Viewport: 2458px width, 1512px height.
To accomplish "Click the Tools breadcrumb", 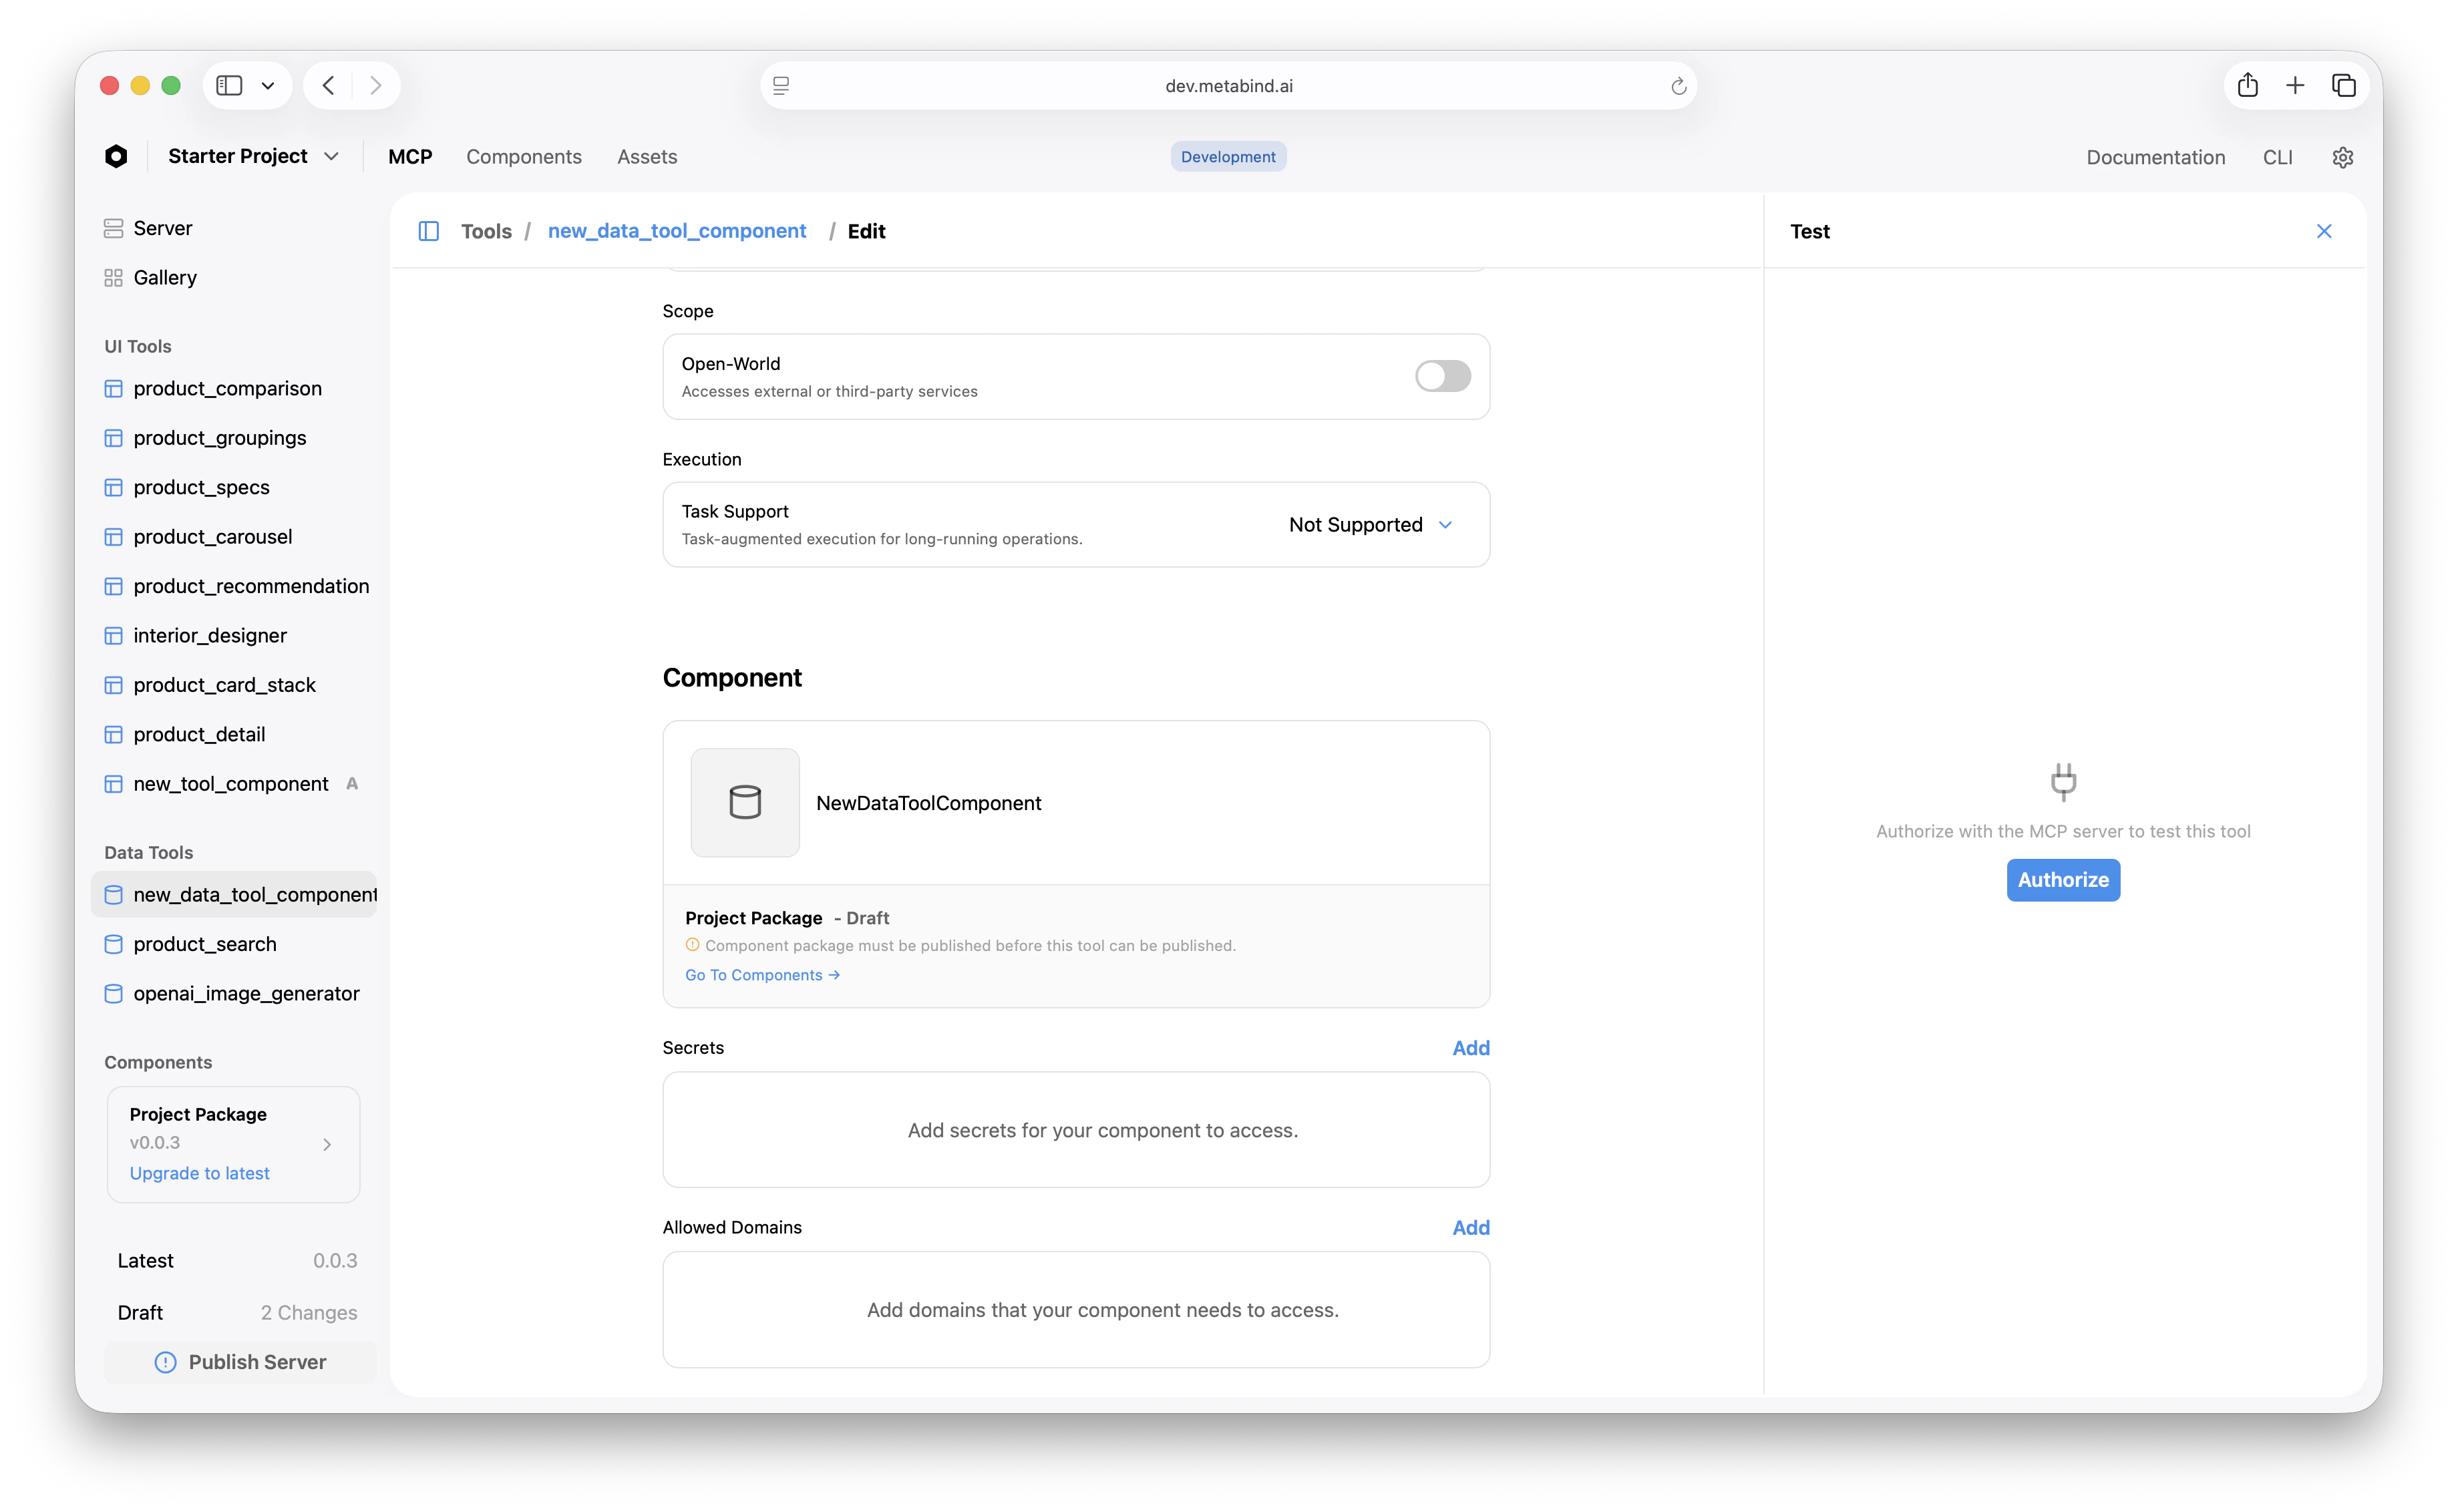I will pyautogui.click(x=486, y=231).
